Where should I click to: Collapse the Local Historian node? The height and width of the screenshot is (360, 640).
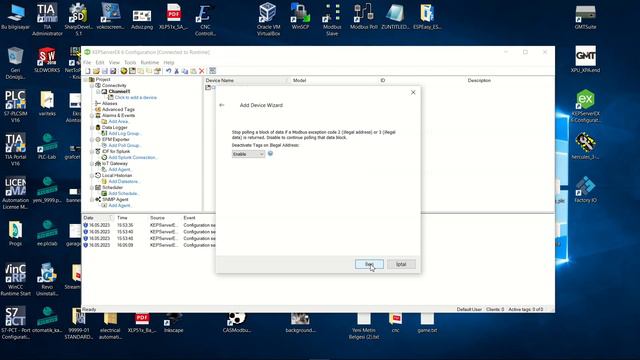coord(92,176)
